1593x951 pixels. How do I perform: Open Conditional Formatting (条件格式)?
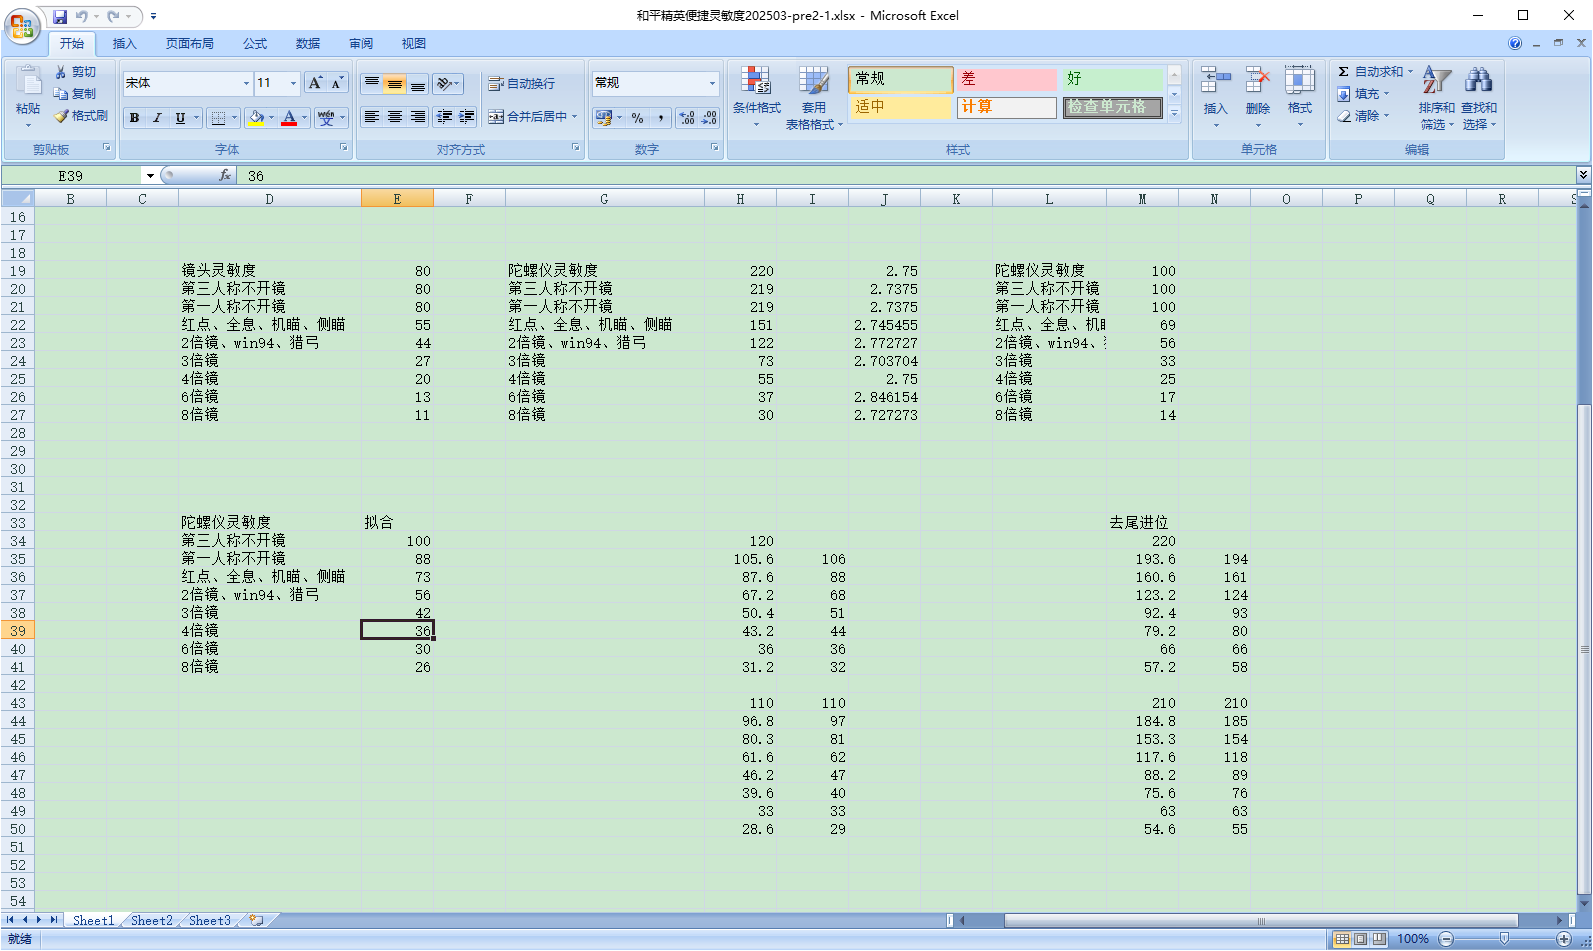tap(756, 94)
